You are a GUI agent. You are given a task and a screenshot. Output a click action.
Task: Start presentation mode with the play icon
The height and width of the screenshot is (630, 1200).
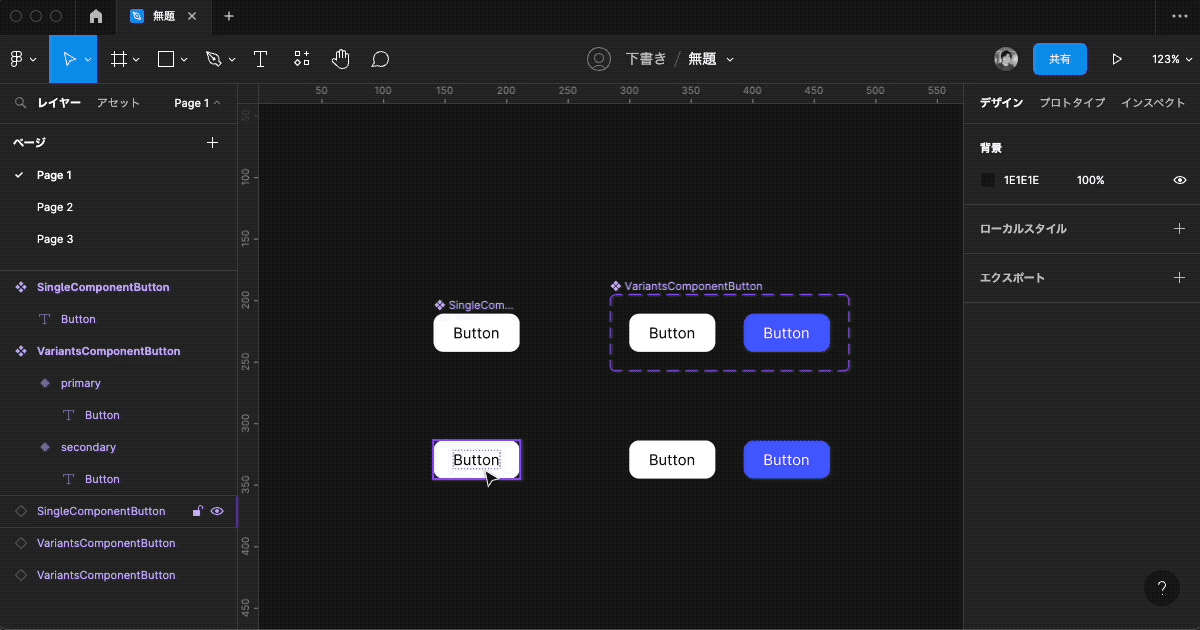[x=1117, y=59]
